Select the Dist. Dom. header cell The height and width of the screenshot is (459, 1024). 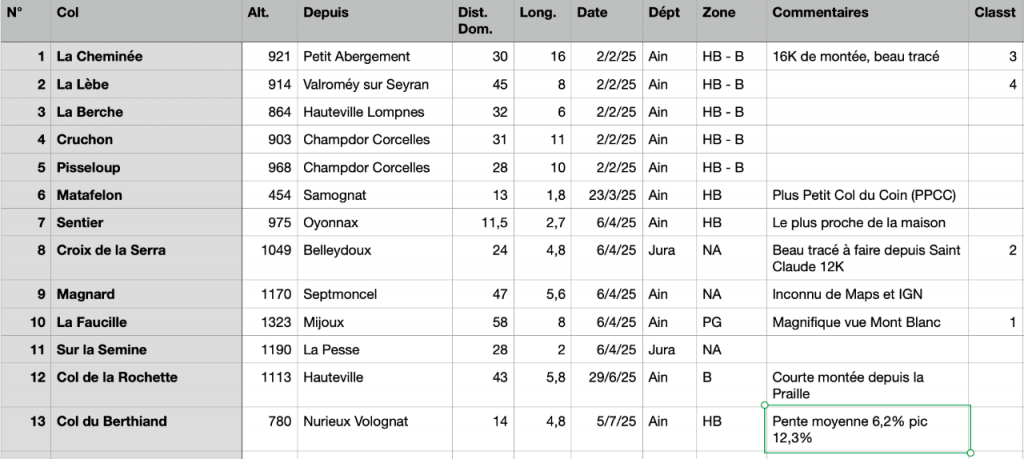(483, 21)
